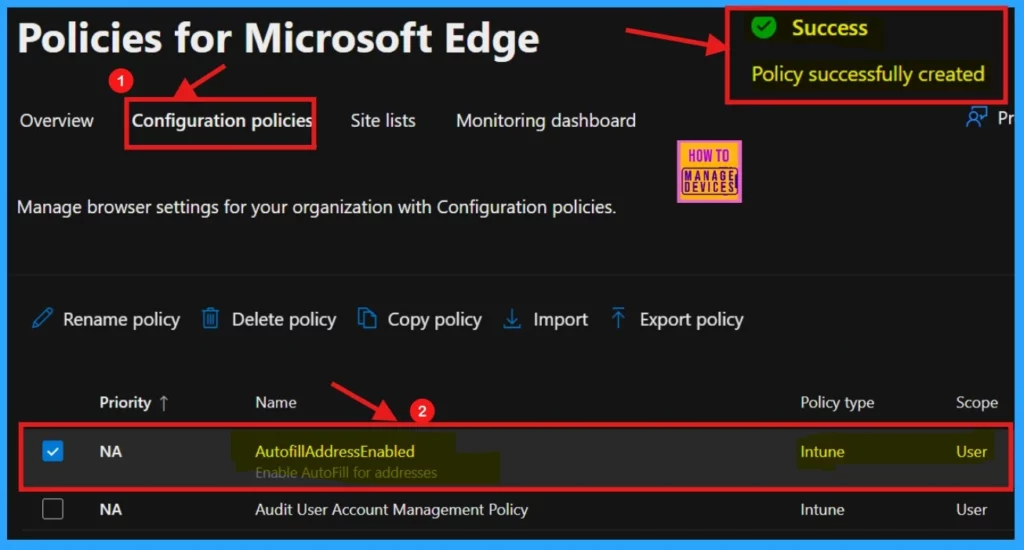Click 'Enable AutoFill for addresses' description
1024x550 pixels.
tap(346, 472)
